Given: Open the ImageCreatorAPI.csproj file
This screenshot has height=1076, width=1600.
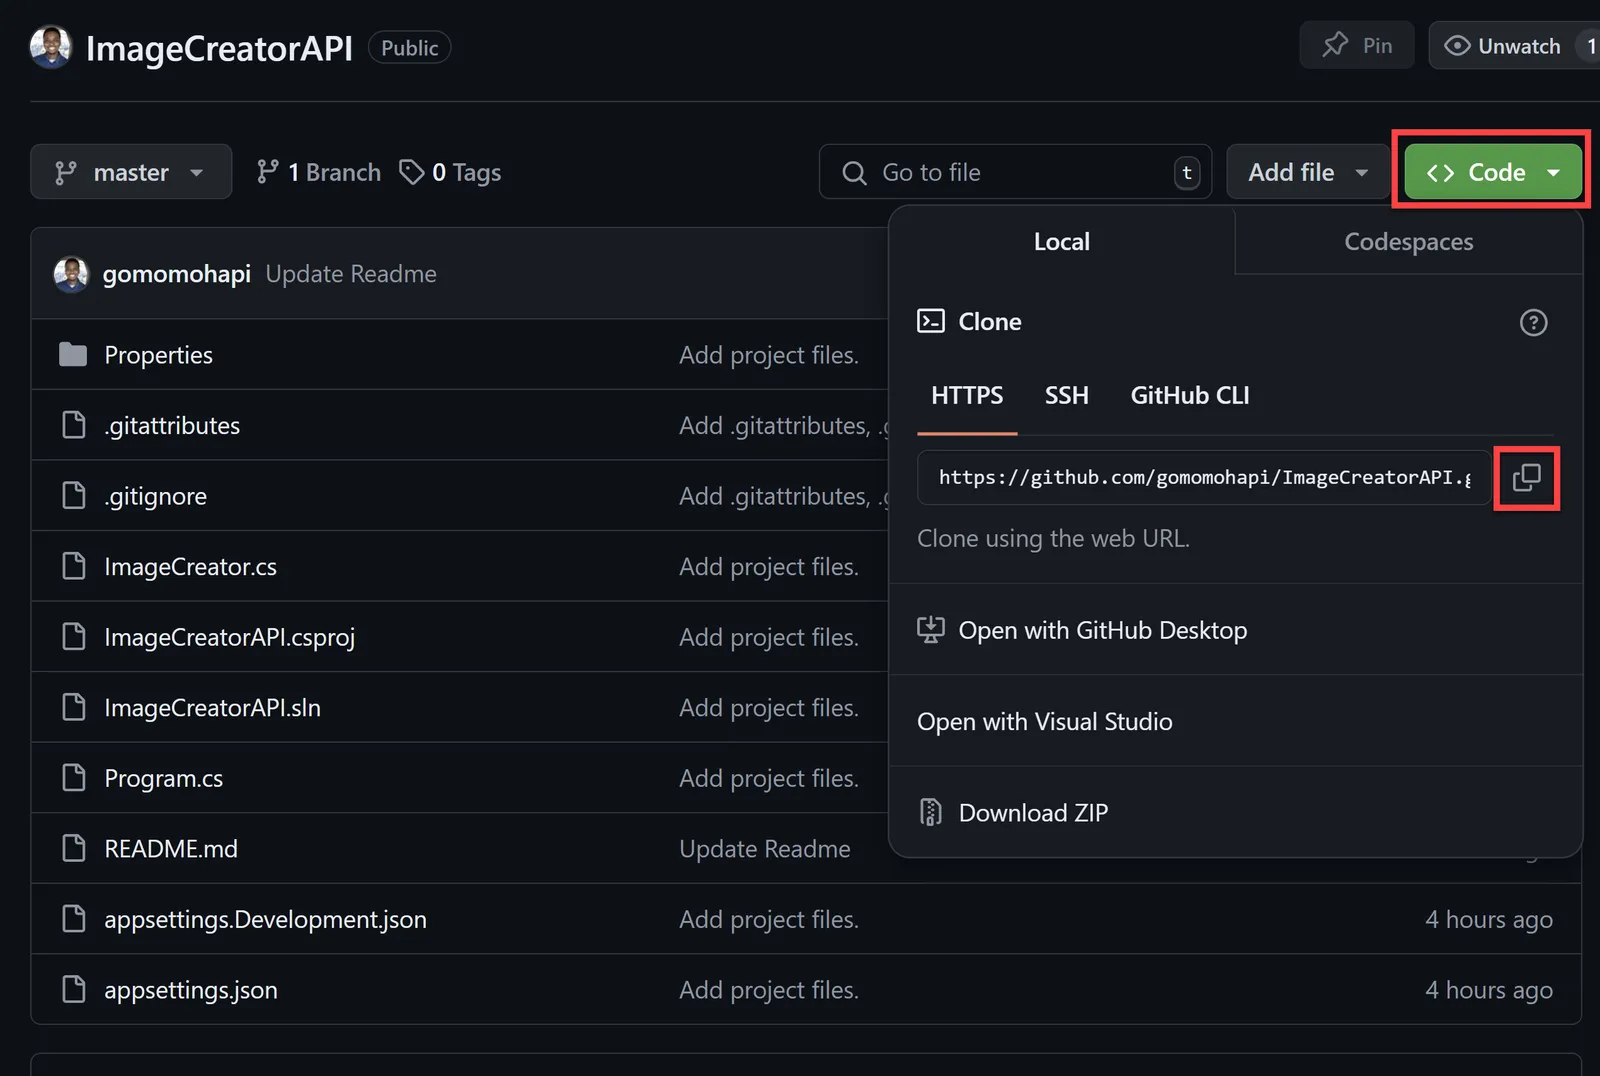Looking at the screenshot, I should tap(230, 637).
